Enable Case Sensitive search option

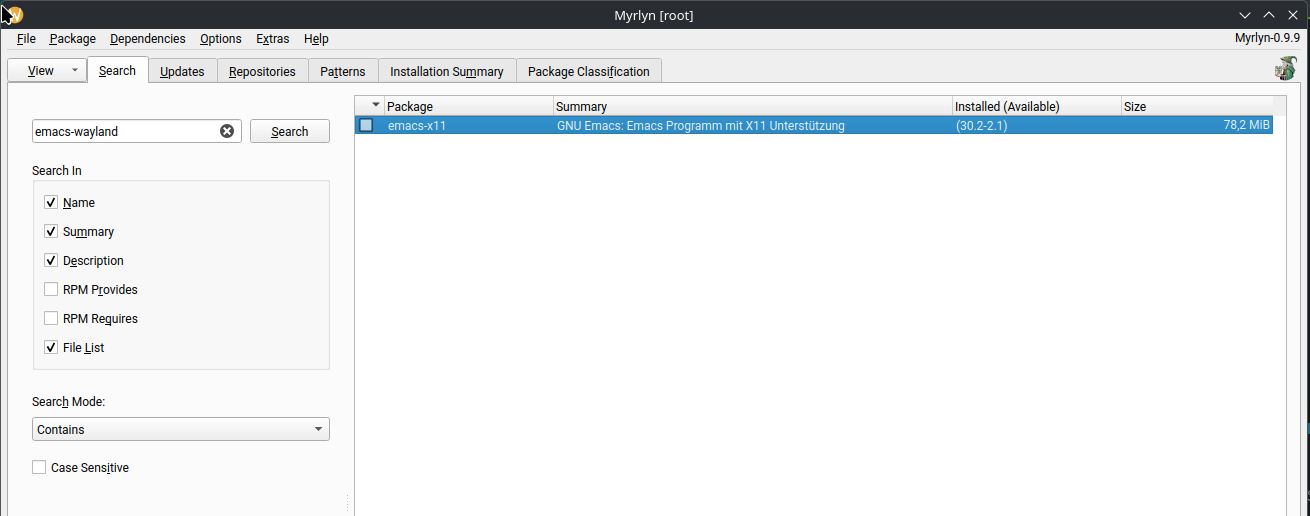point(39,468)
